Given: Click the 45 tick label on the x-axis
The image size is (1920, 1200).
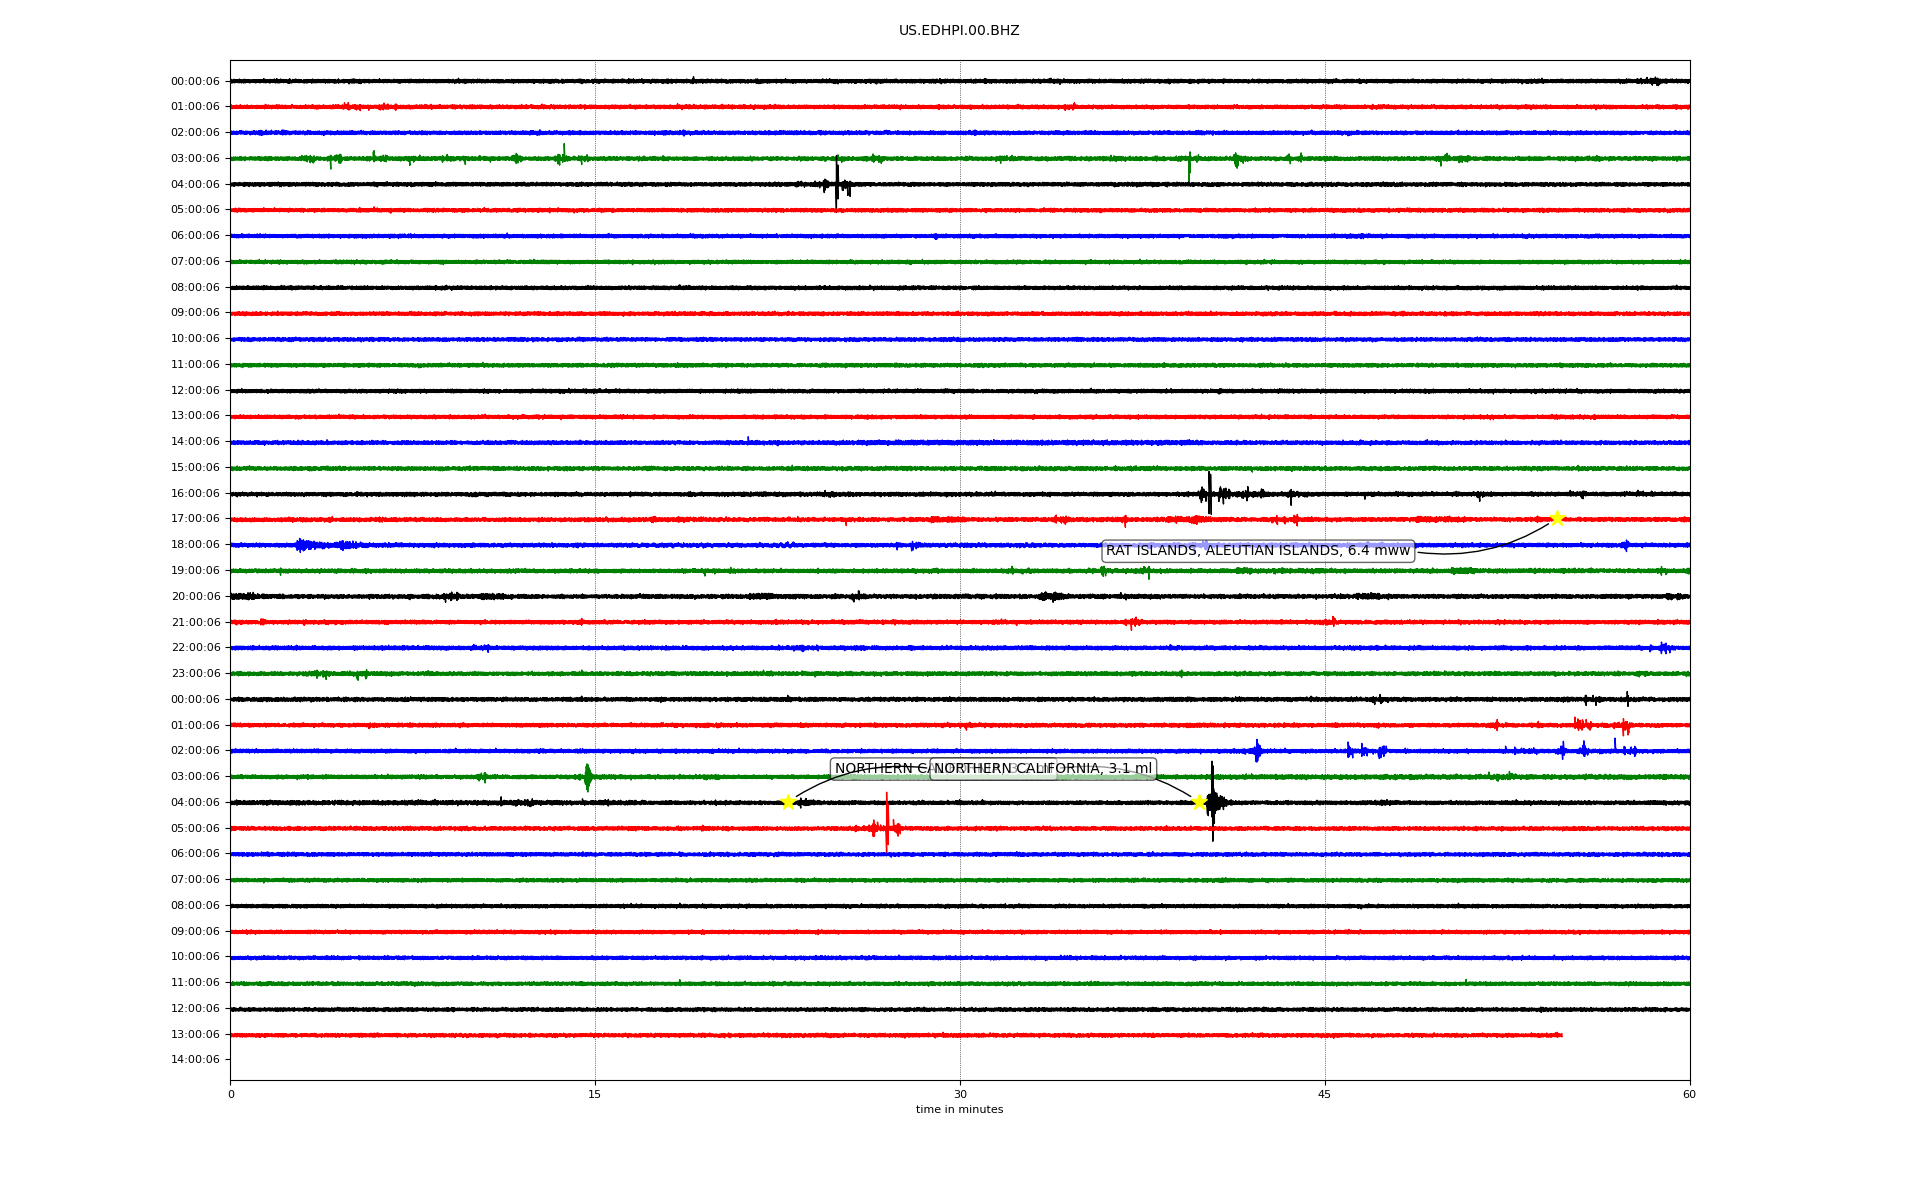Looking at the screenshot, I should (x=1324, y=1094).
